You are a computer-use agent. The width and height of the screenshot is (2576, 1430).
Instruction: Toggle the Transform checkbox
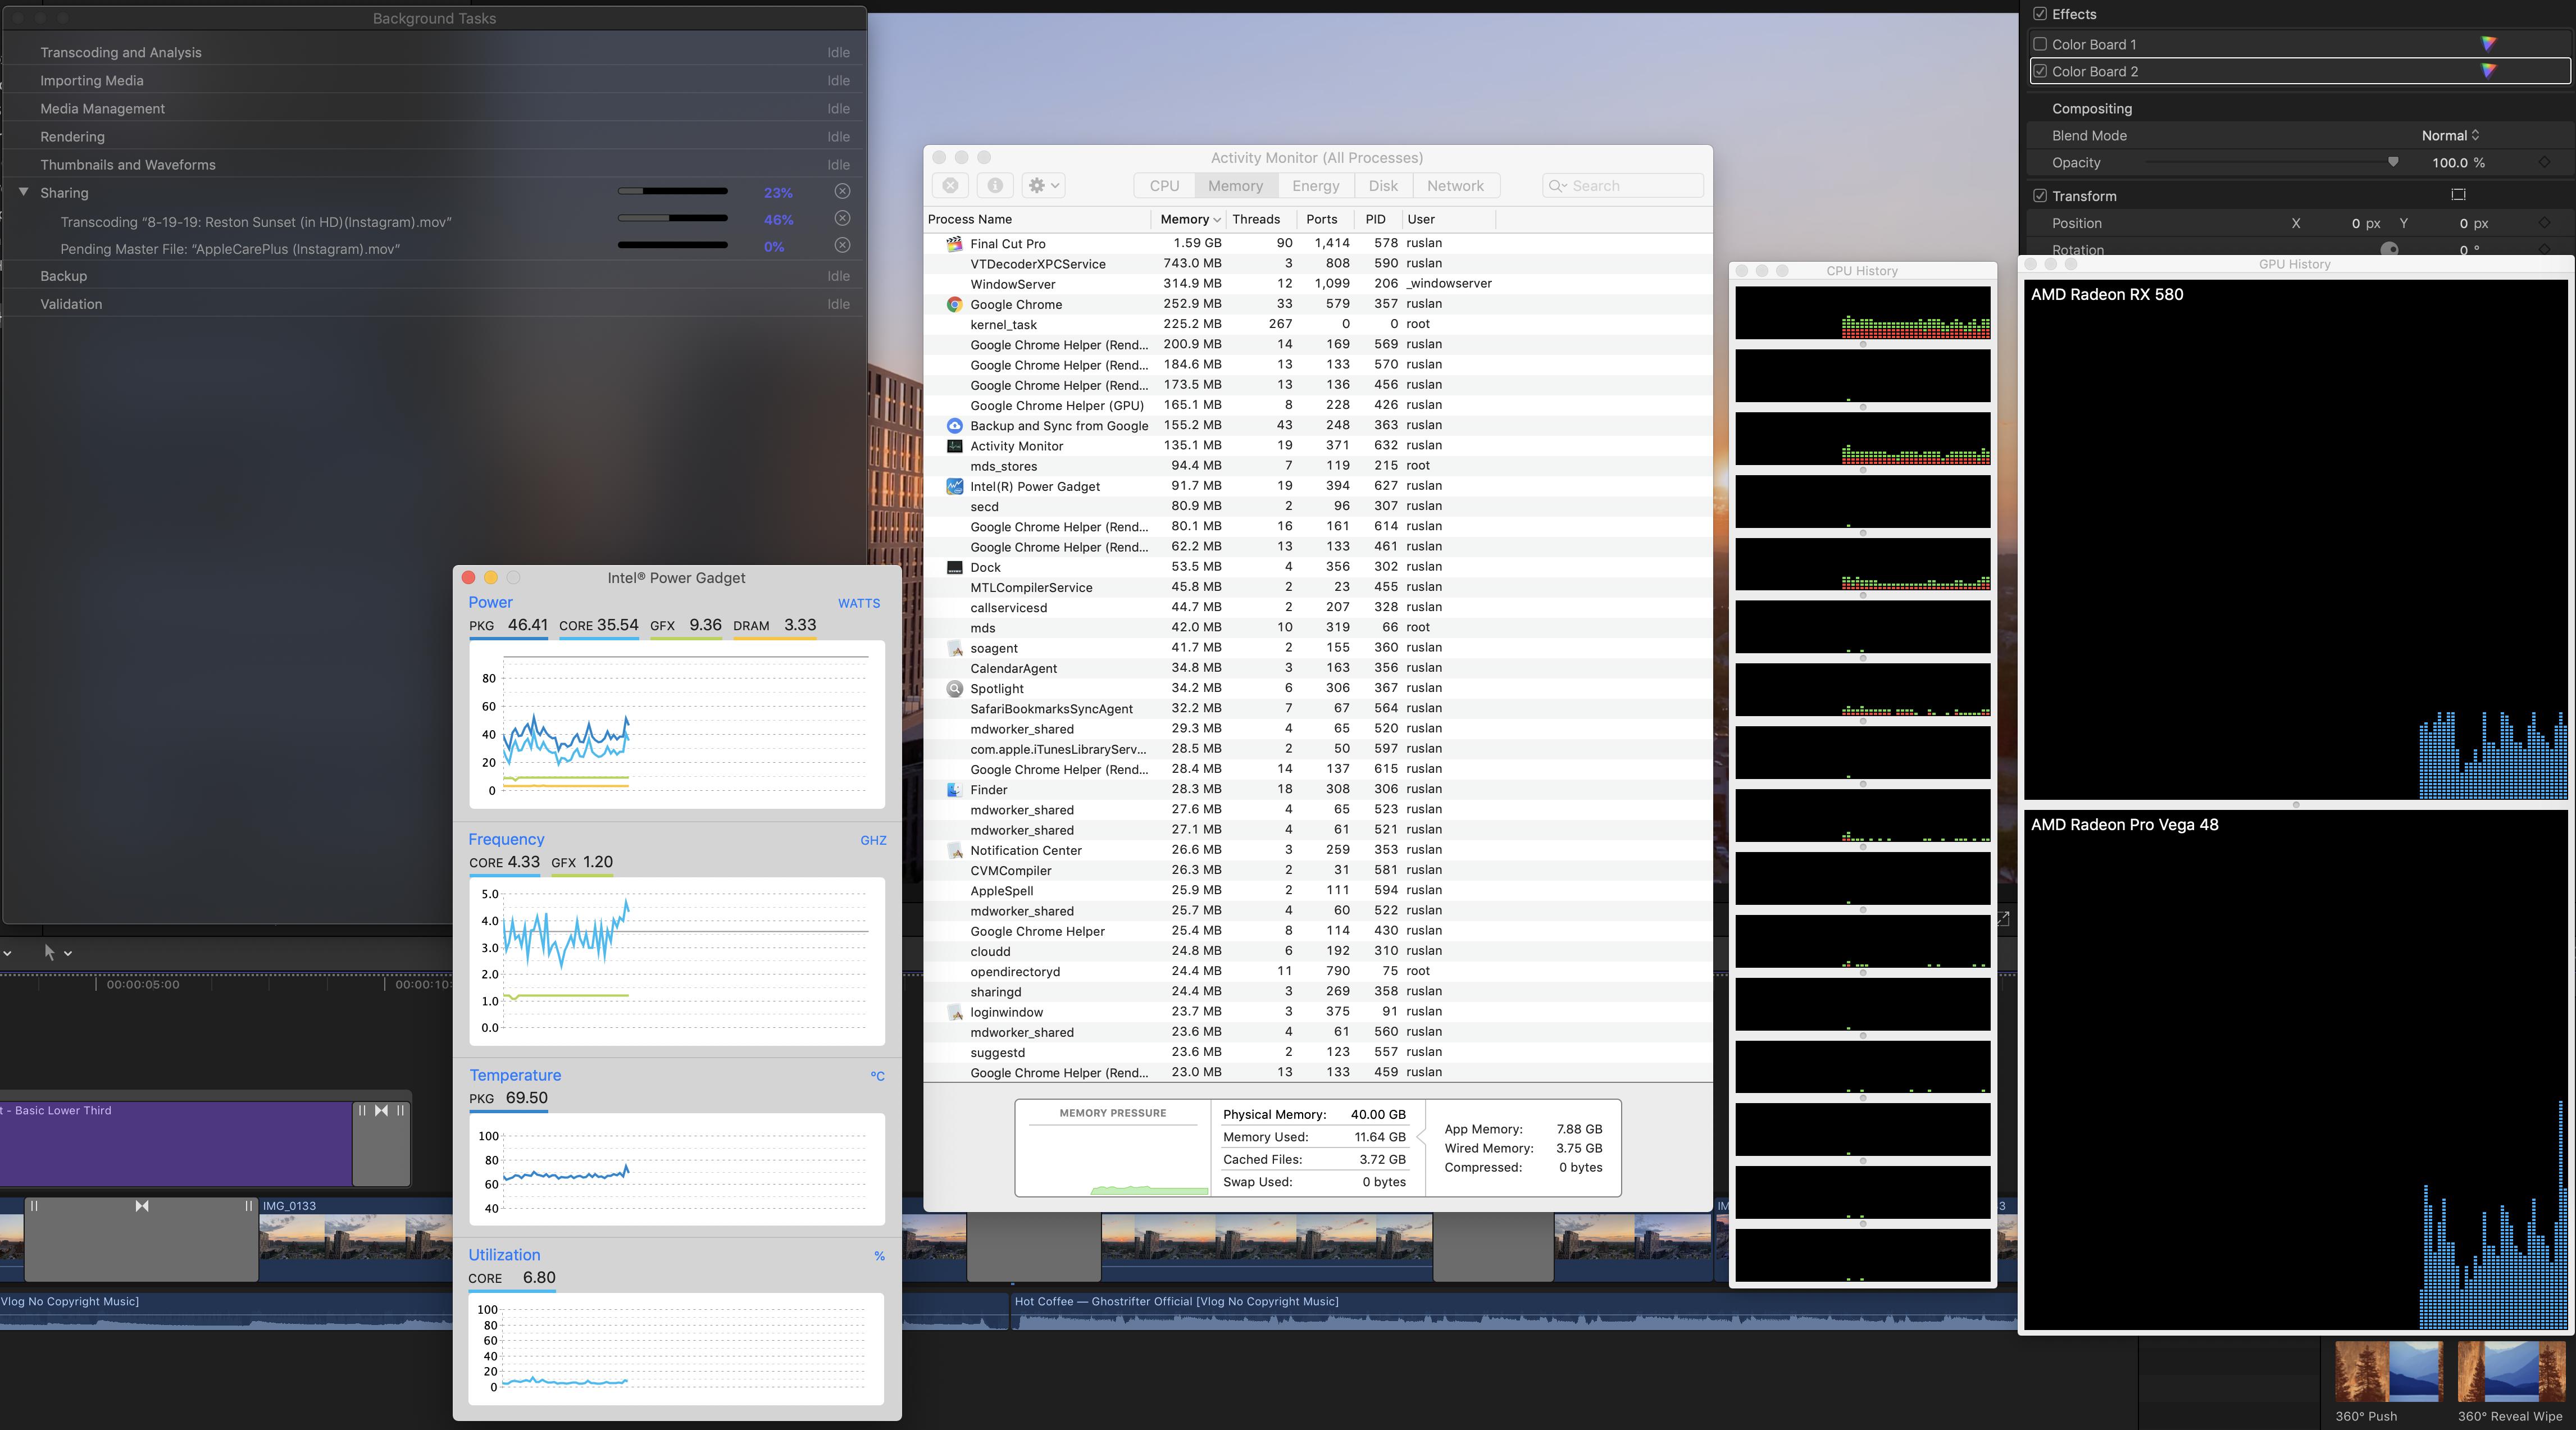click(x=2040, y=196)
